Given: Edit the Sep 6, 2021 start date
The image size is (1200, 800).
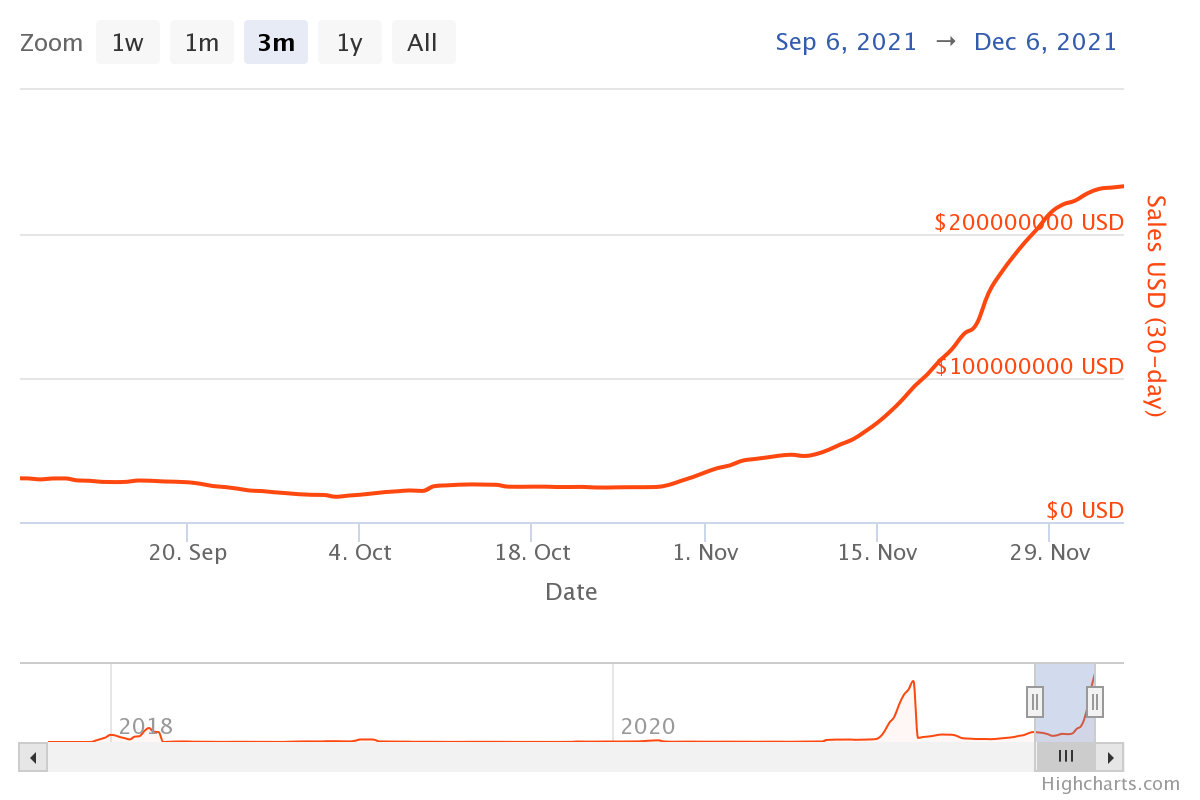Looking at the screenshot, I should click(x=846, y=42).
